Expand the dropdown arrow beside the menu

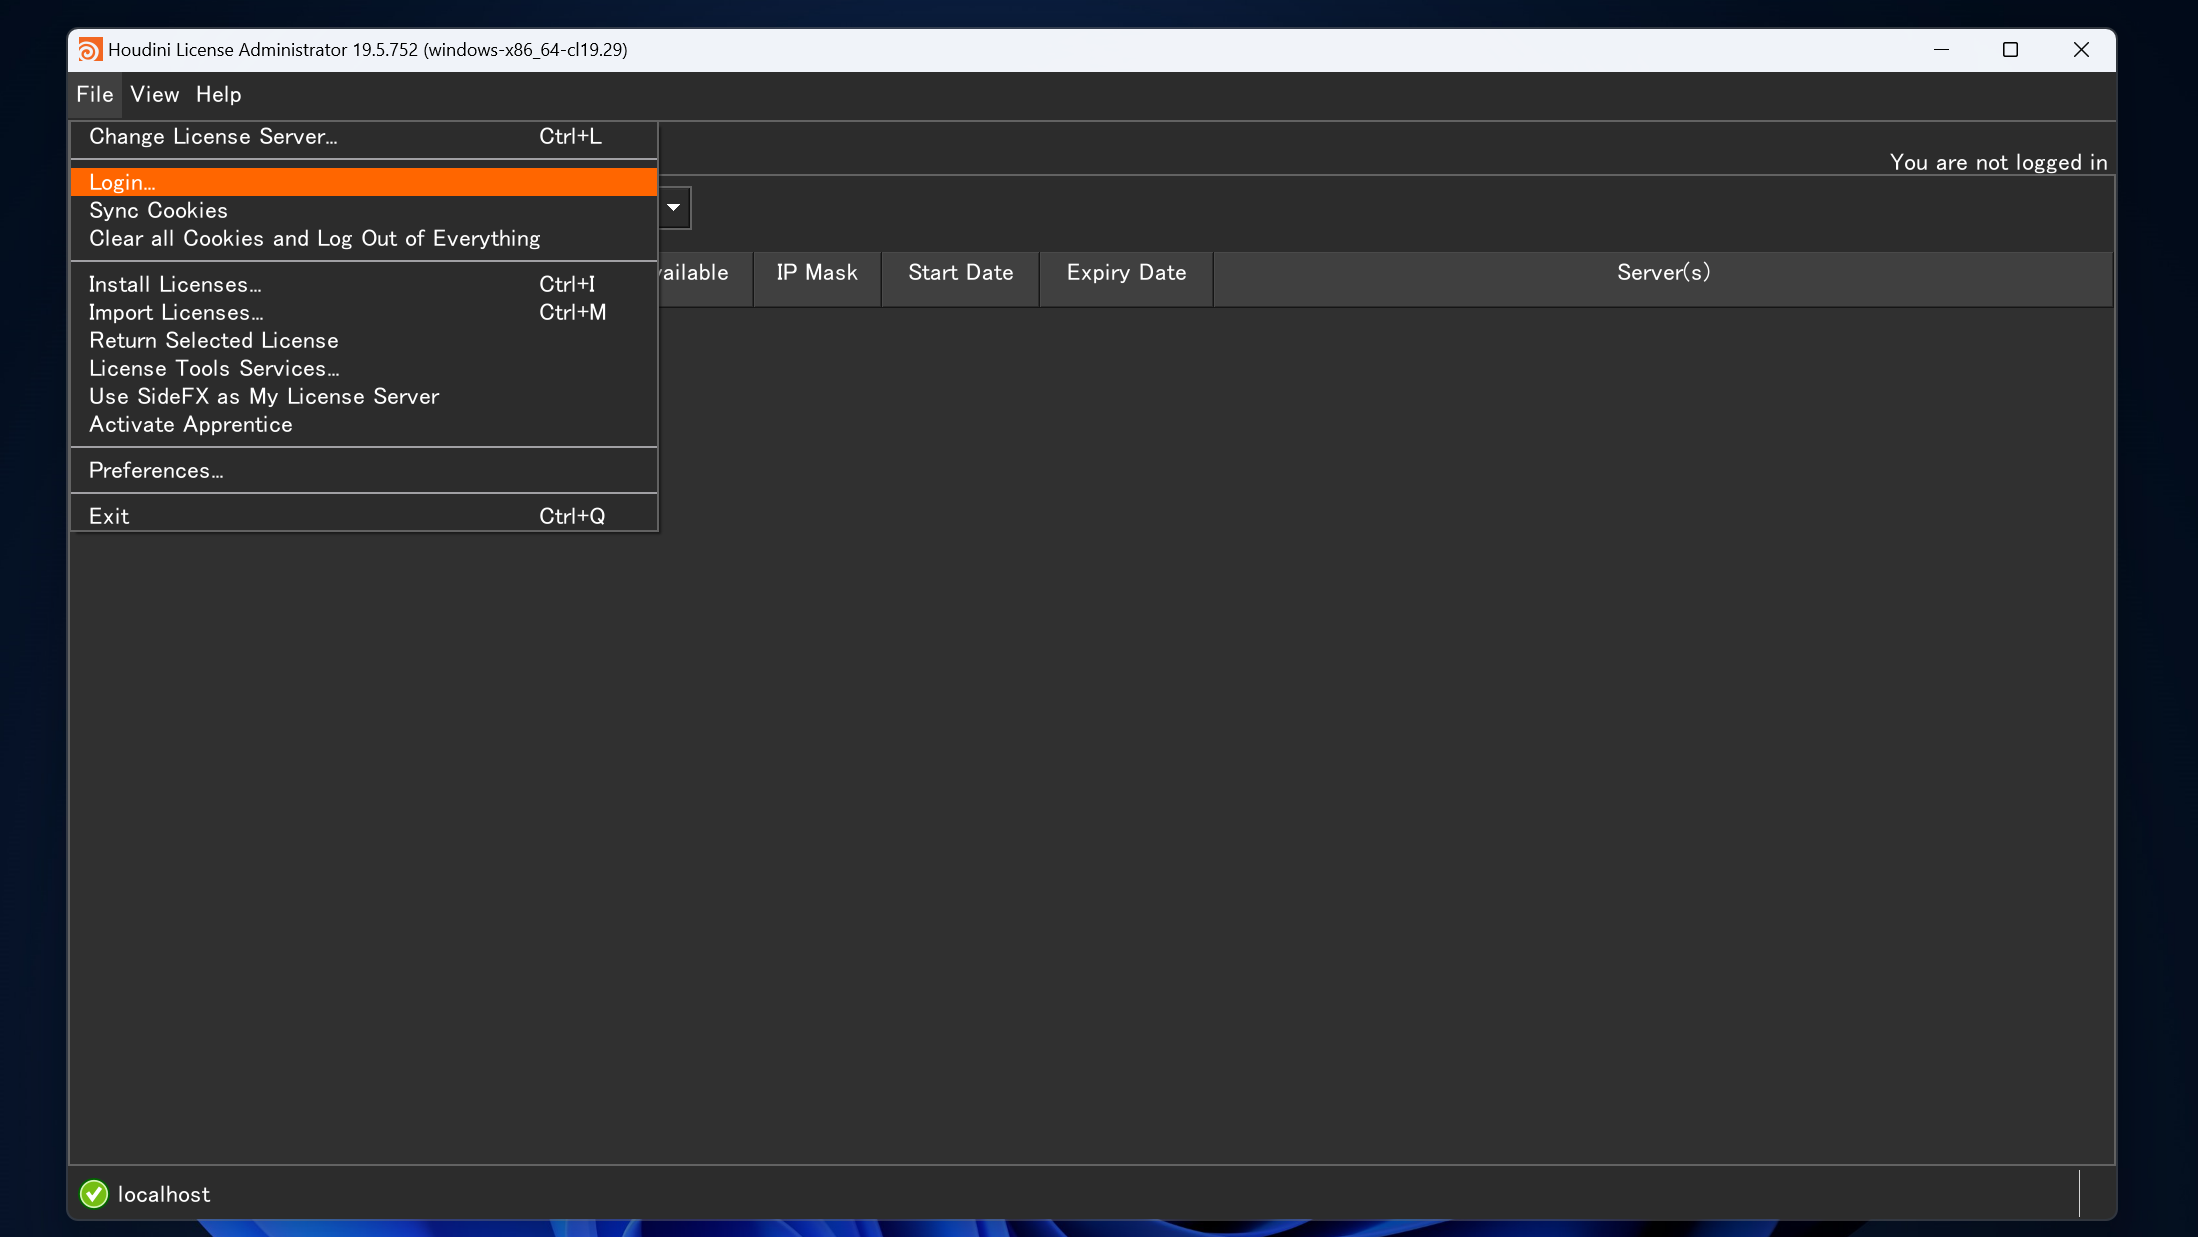pos(674,208)
